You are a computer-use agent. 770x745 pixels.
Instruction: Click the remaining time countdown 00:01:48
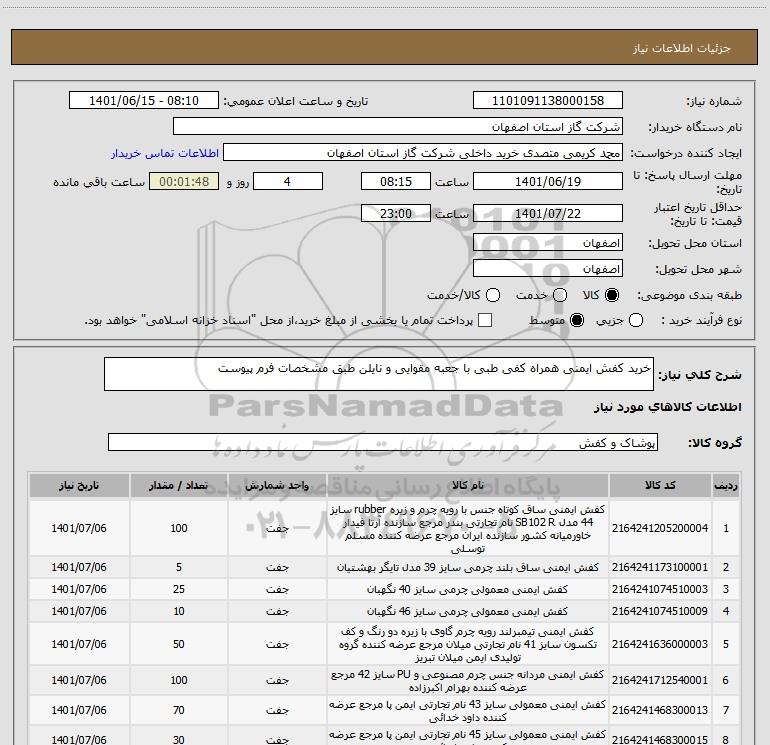(x=184, y=181)
